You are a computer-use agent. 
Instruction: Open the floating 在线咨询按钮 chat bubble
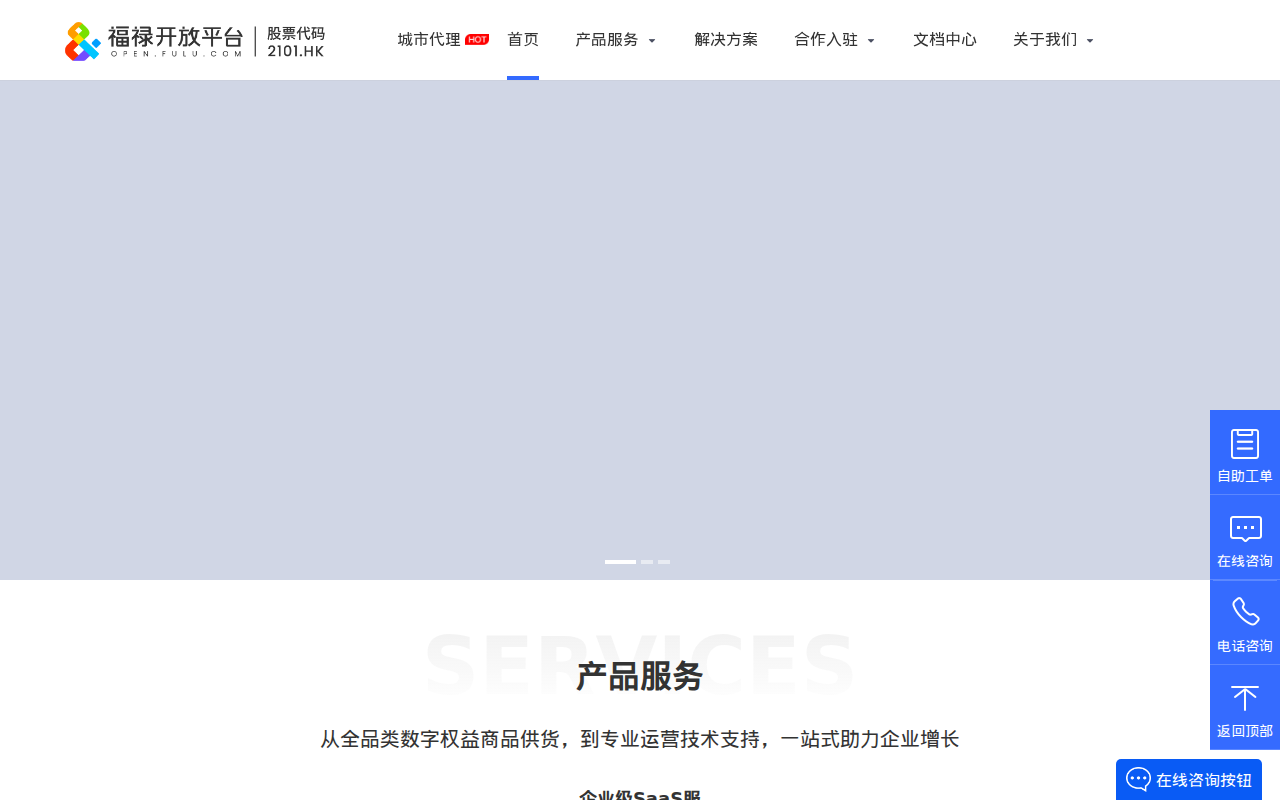pyautogui.click(x=1188, y=779)
